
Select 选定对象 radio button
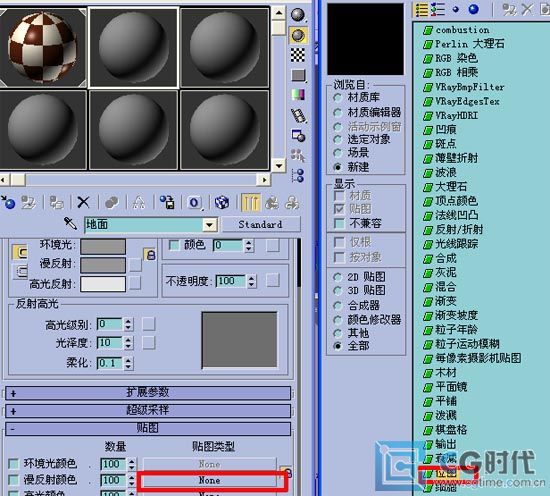[x=337, y=139]
